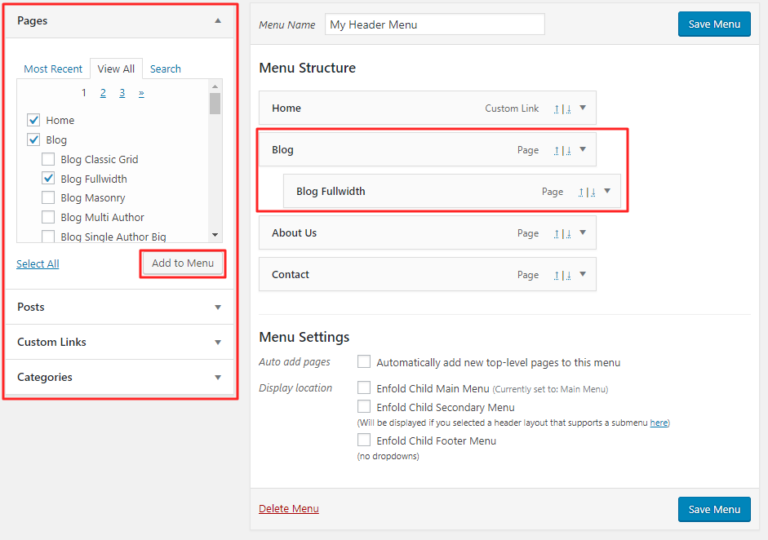Screen dimensions: 768x540
Task: Expand the Posts panel
Action: tap(218, 307)
